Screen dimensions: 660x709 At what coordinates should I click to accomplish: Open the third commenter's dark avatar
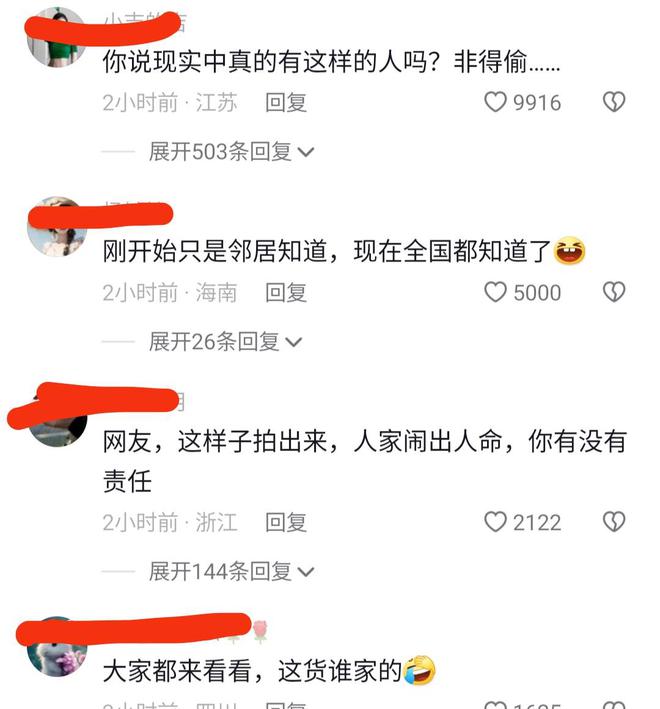point(57,416)
